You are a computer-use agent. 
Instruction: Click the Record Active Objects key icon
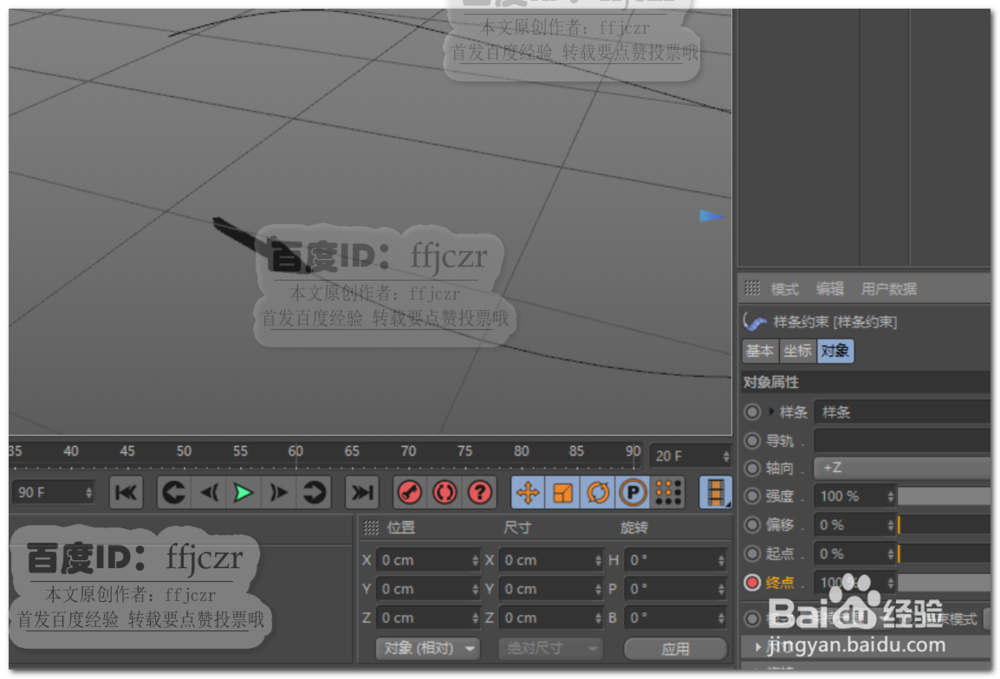point(410,492)
